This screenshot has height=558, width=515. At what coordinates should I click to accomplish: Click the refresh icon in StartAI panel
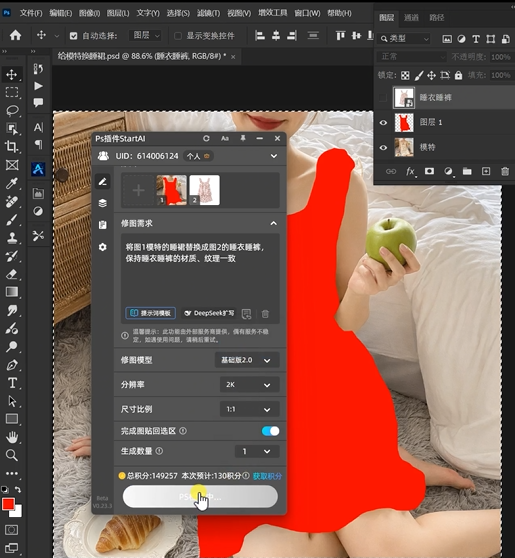206,138
